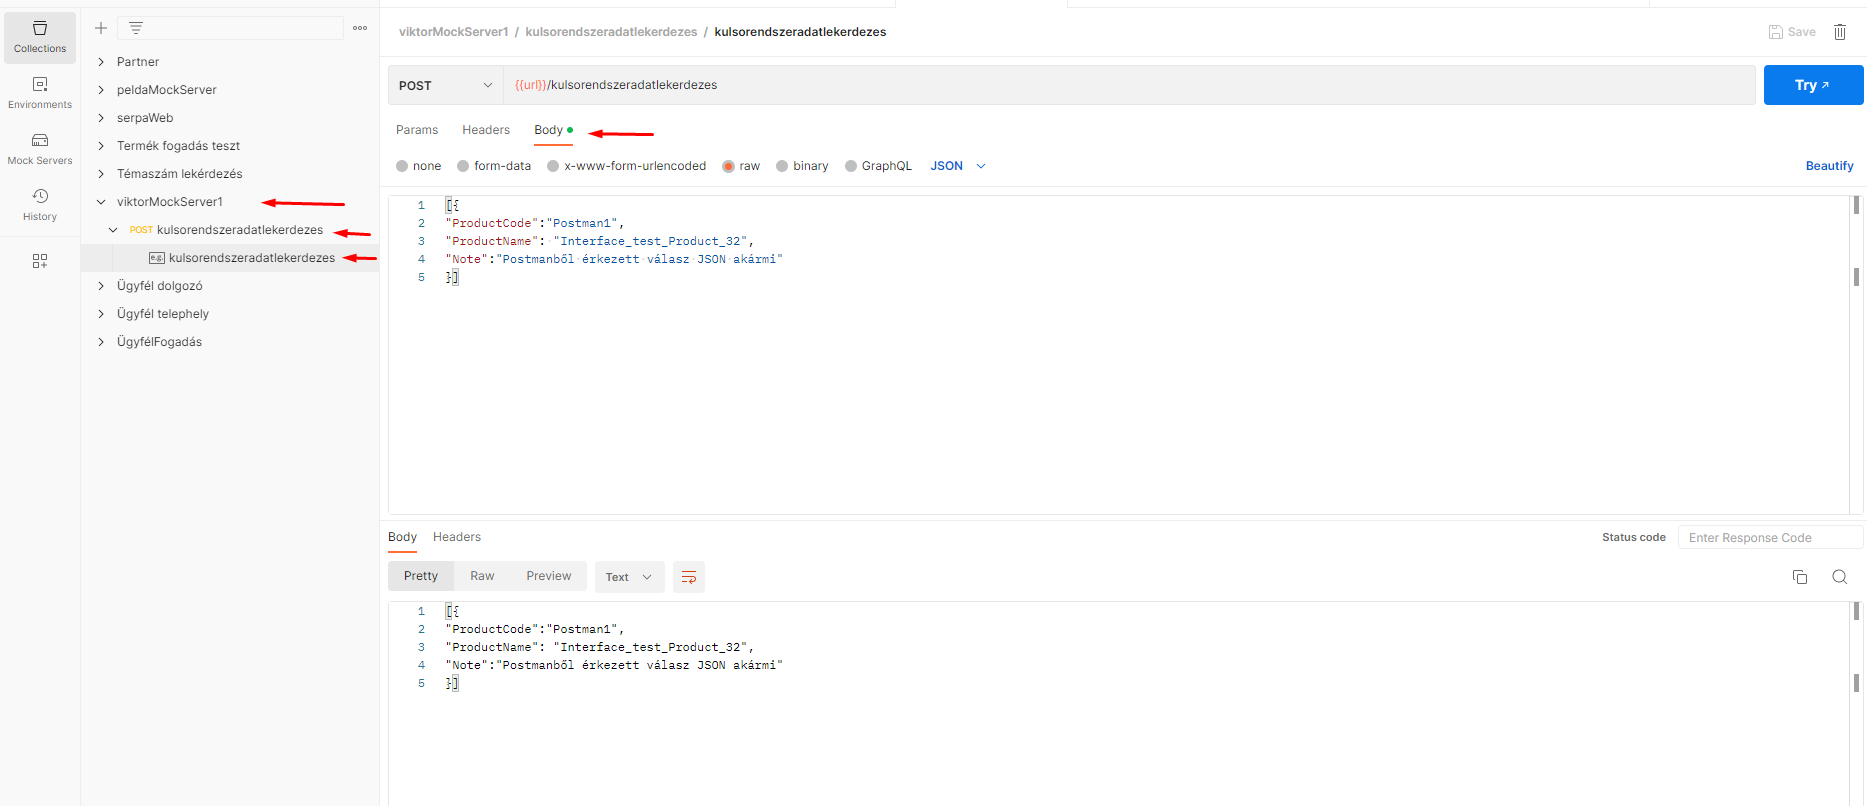Image resolution: width=1867 pixels, height=806 pixels.
Task: Open the Collections sidebar panel
Action: pos(40,37)
